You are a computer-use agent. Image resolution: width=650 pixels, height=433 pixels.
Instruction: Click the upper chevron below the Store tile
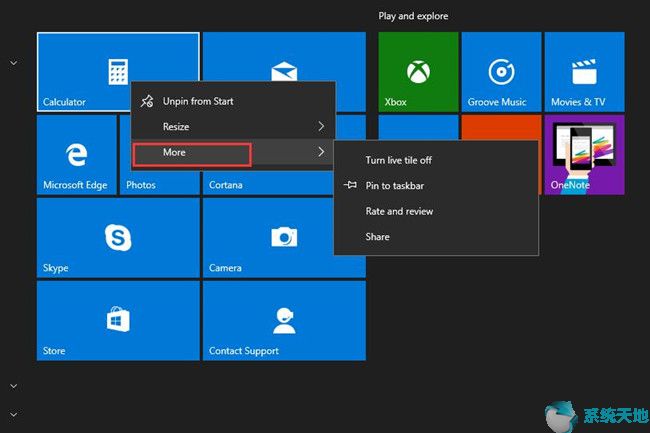[14, 386]
